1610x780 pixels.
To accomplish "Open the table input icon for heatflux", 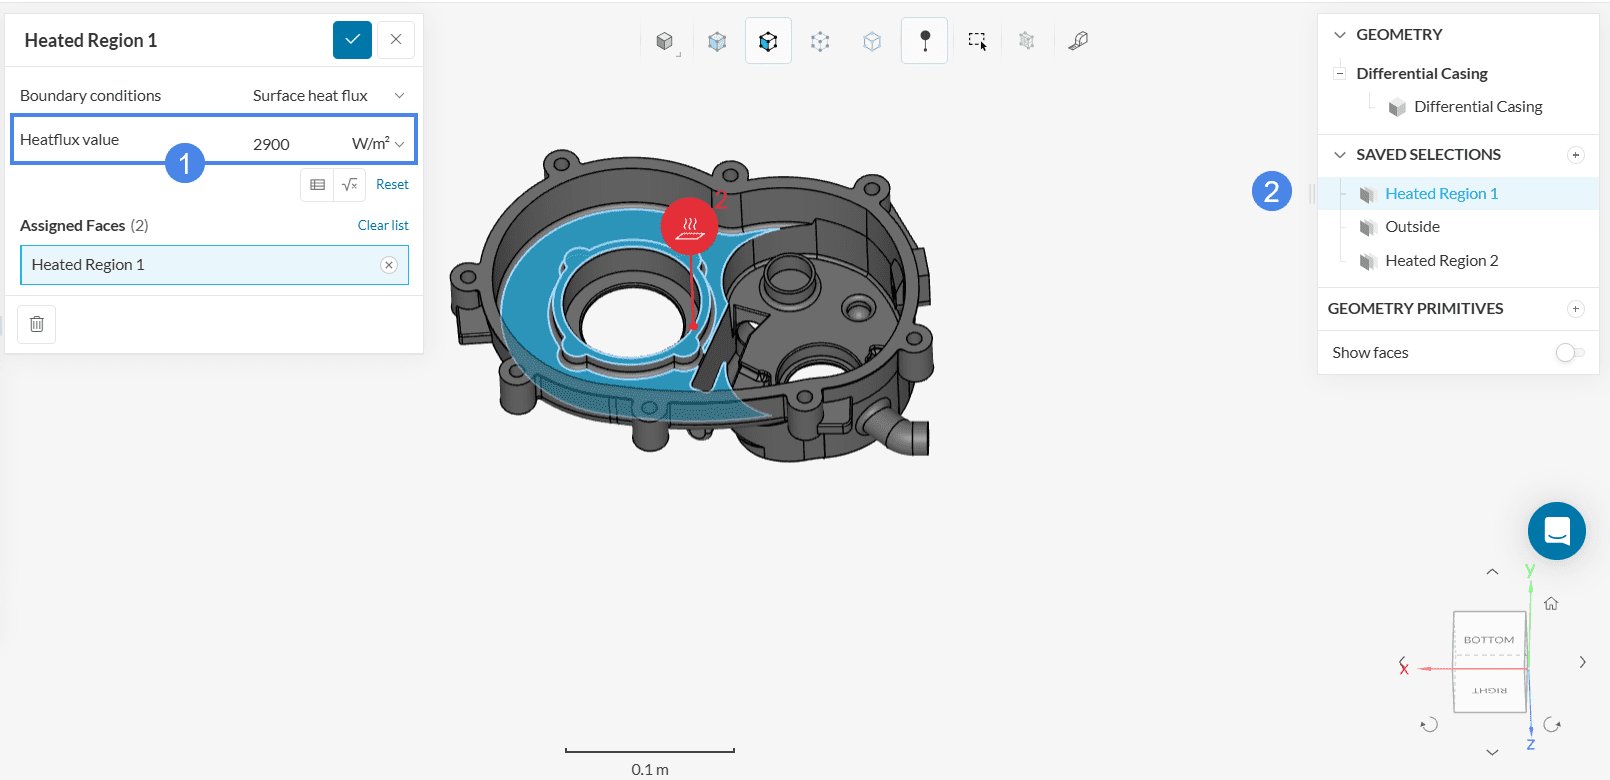I will [317, 185].
